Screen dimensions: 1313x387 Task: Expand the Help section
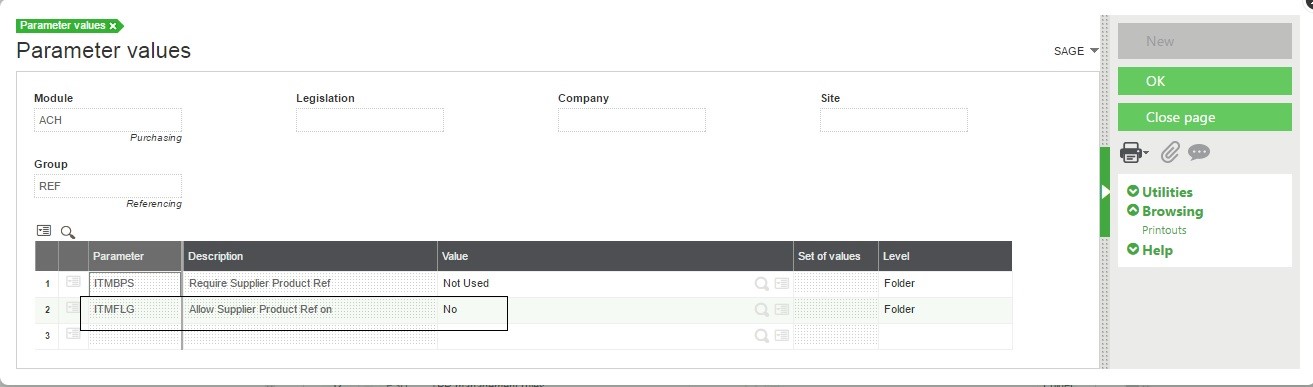[1150, 250]
